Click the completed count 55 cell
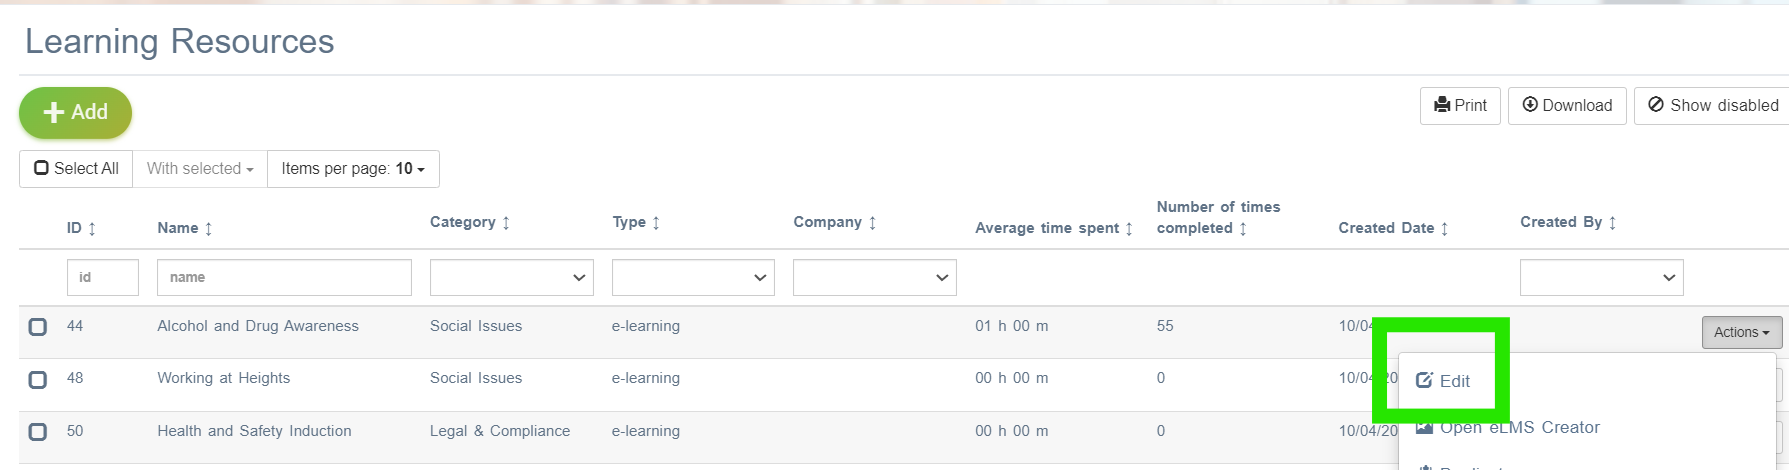This screenshot has width=1789, height=470. (x=1165, y=327)
